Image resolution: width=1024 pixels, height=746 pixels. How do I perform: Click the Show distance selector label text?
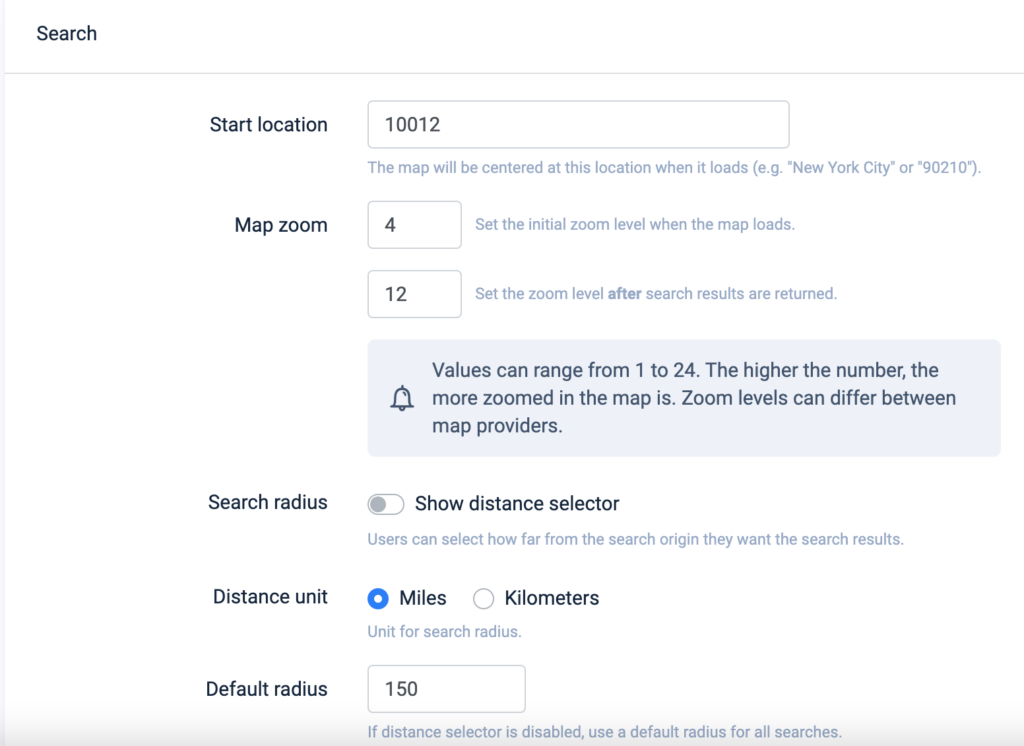tap(517, 504)
